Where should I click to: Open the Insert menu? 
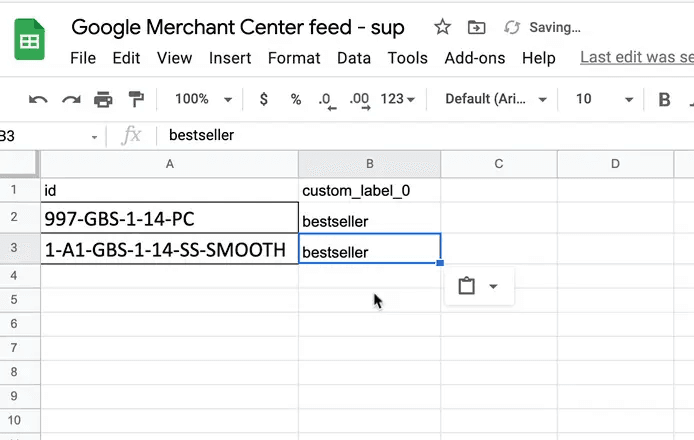click(230, 58)
